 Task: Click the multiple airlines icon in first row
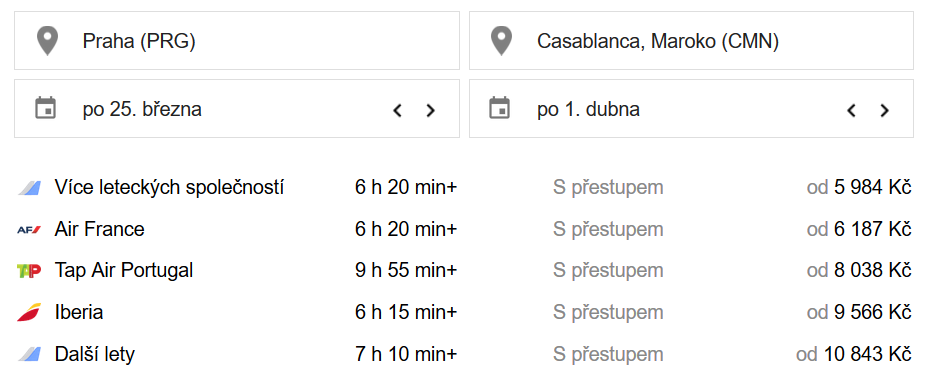click(29, 188)
